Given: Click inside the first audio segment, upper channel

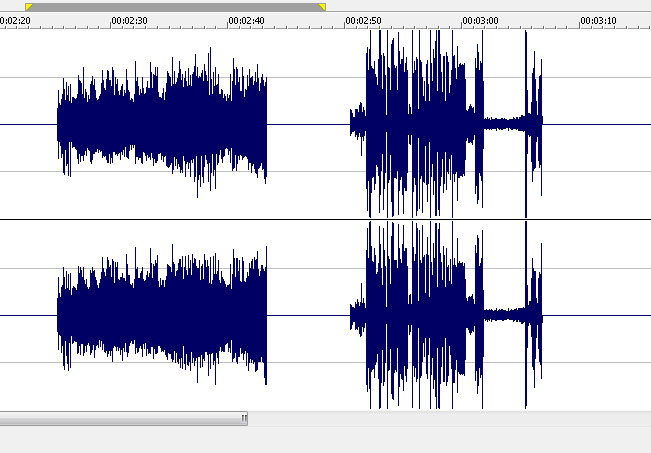Looking at the screenshot, I should pos(162,124).
